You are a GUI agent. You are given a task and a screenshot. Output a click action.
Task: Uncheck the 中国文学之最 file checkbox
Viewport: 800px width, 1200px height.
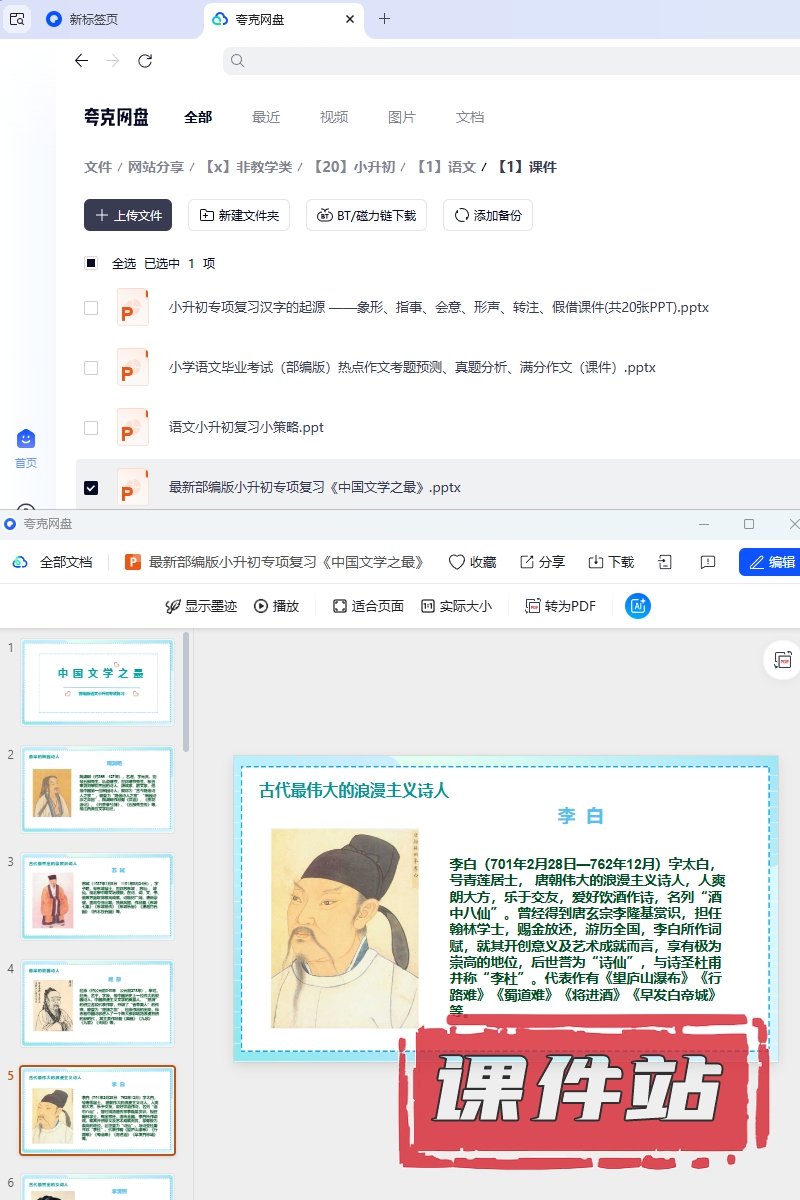[x=91, y=488]
